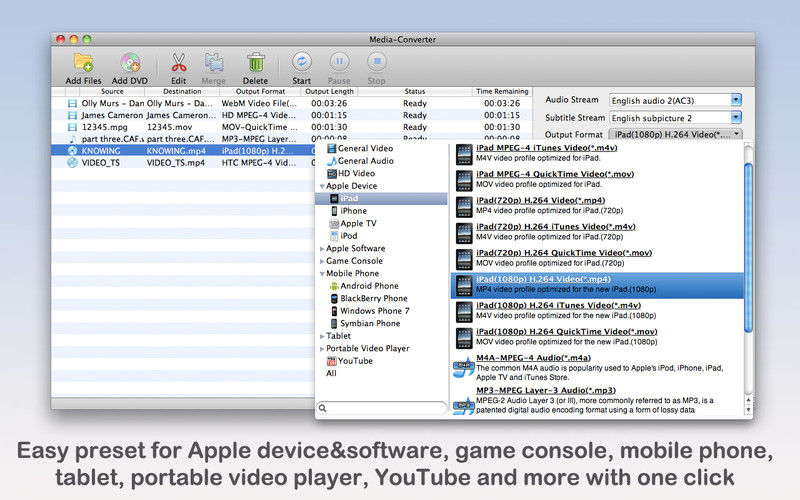Sort by the Output Length column header
The width and height of the screenshot is (800, 500).
click(x=329, y=91)
